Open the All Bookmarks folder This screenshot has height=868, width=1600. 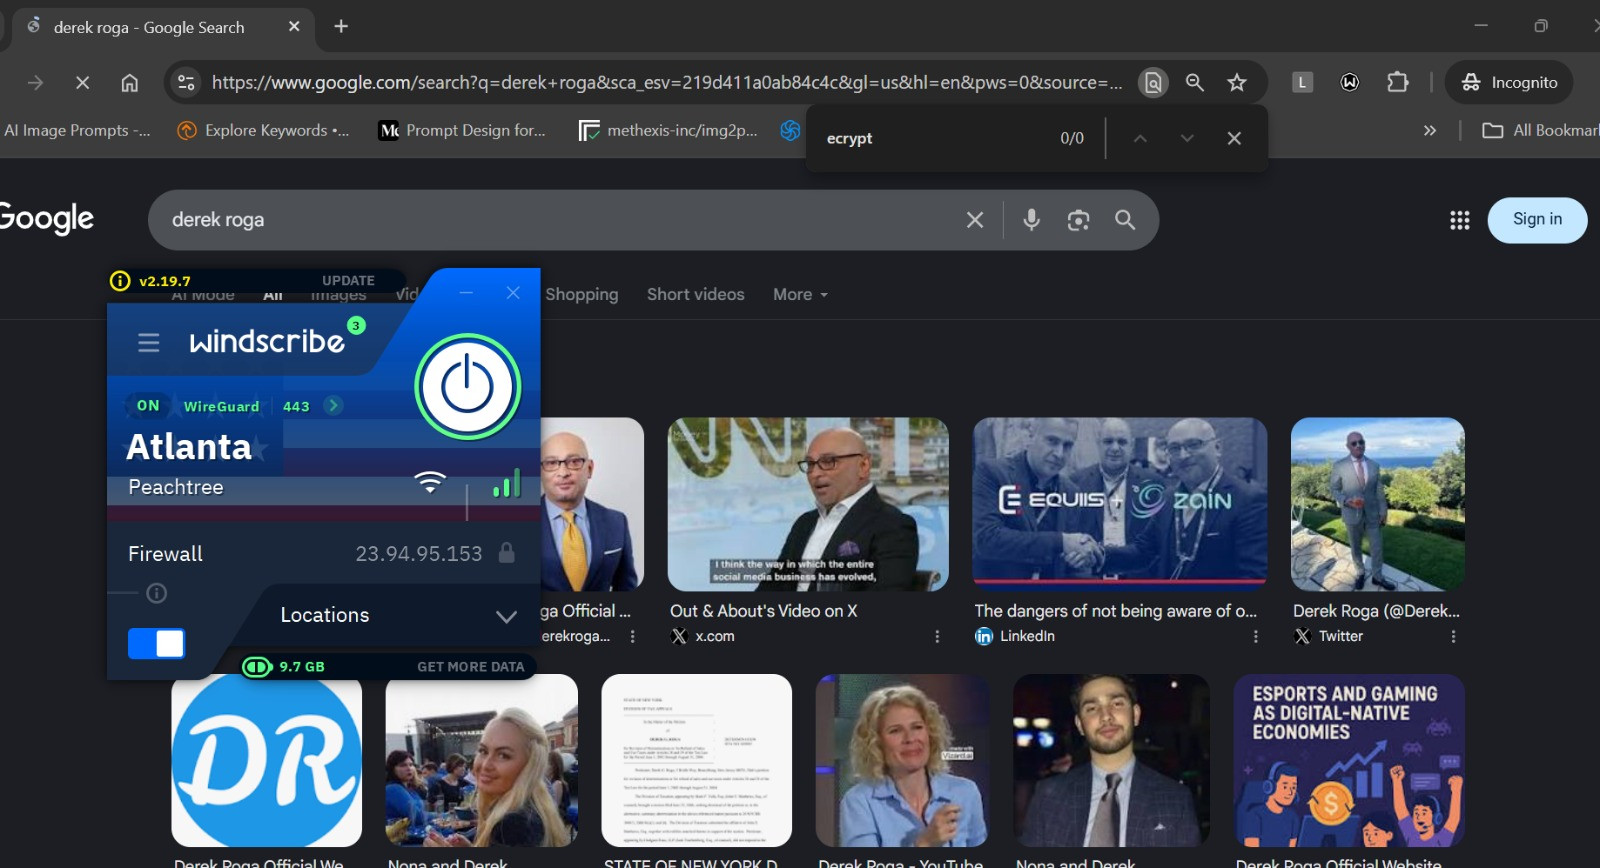[1540, 130]
